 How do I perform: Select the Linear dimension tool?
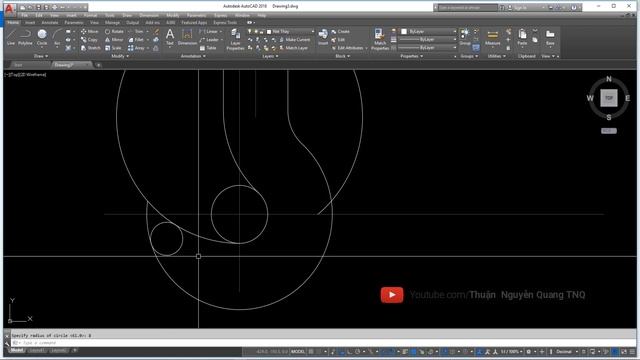click(209, 31)
